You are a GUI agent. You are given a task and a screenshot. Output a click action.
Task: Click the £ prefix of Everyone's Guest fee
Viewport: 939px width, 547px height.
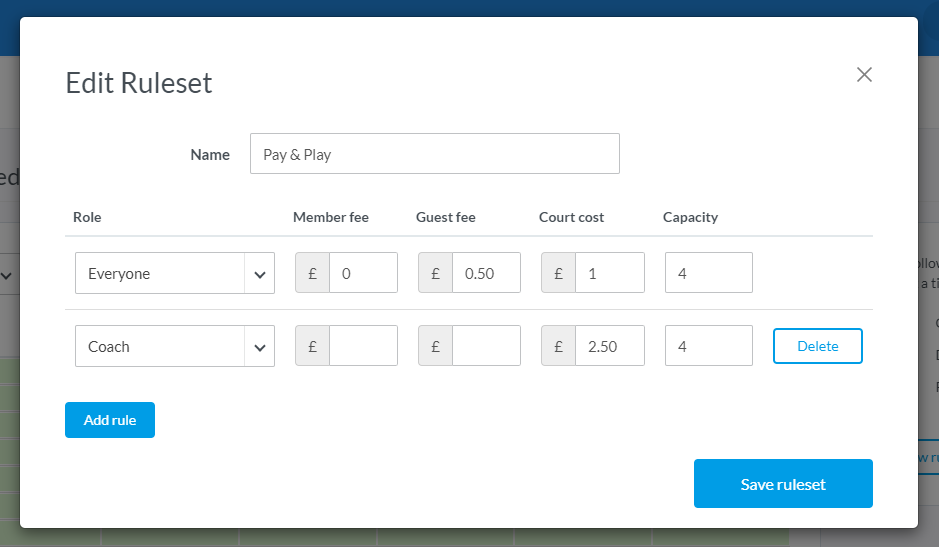point(435,273)
